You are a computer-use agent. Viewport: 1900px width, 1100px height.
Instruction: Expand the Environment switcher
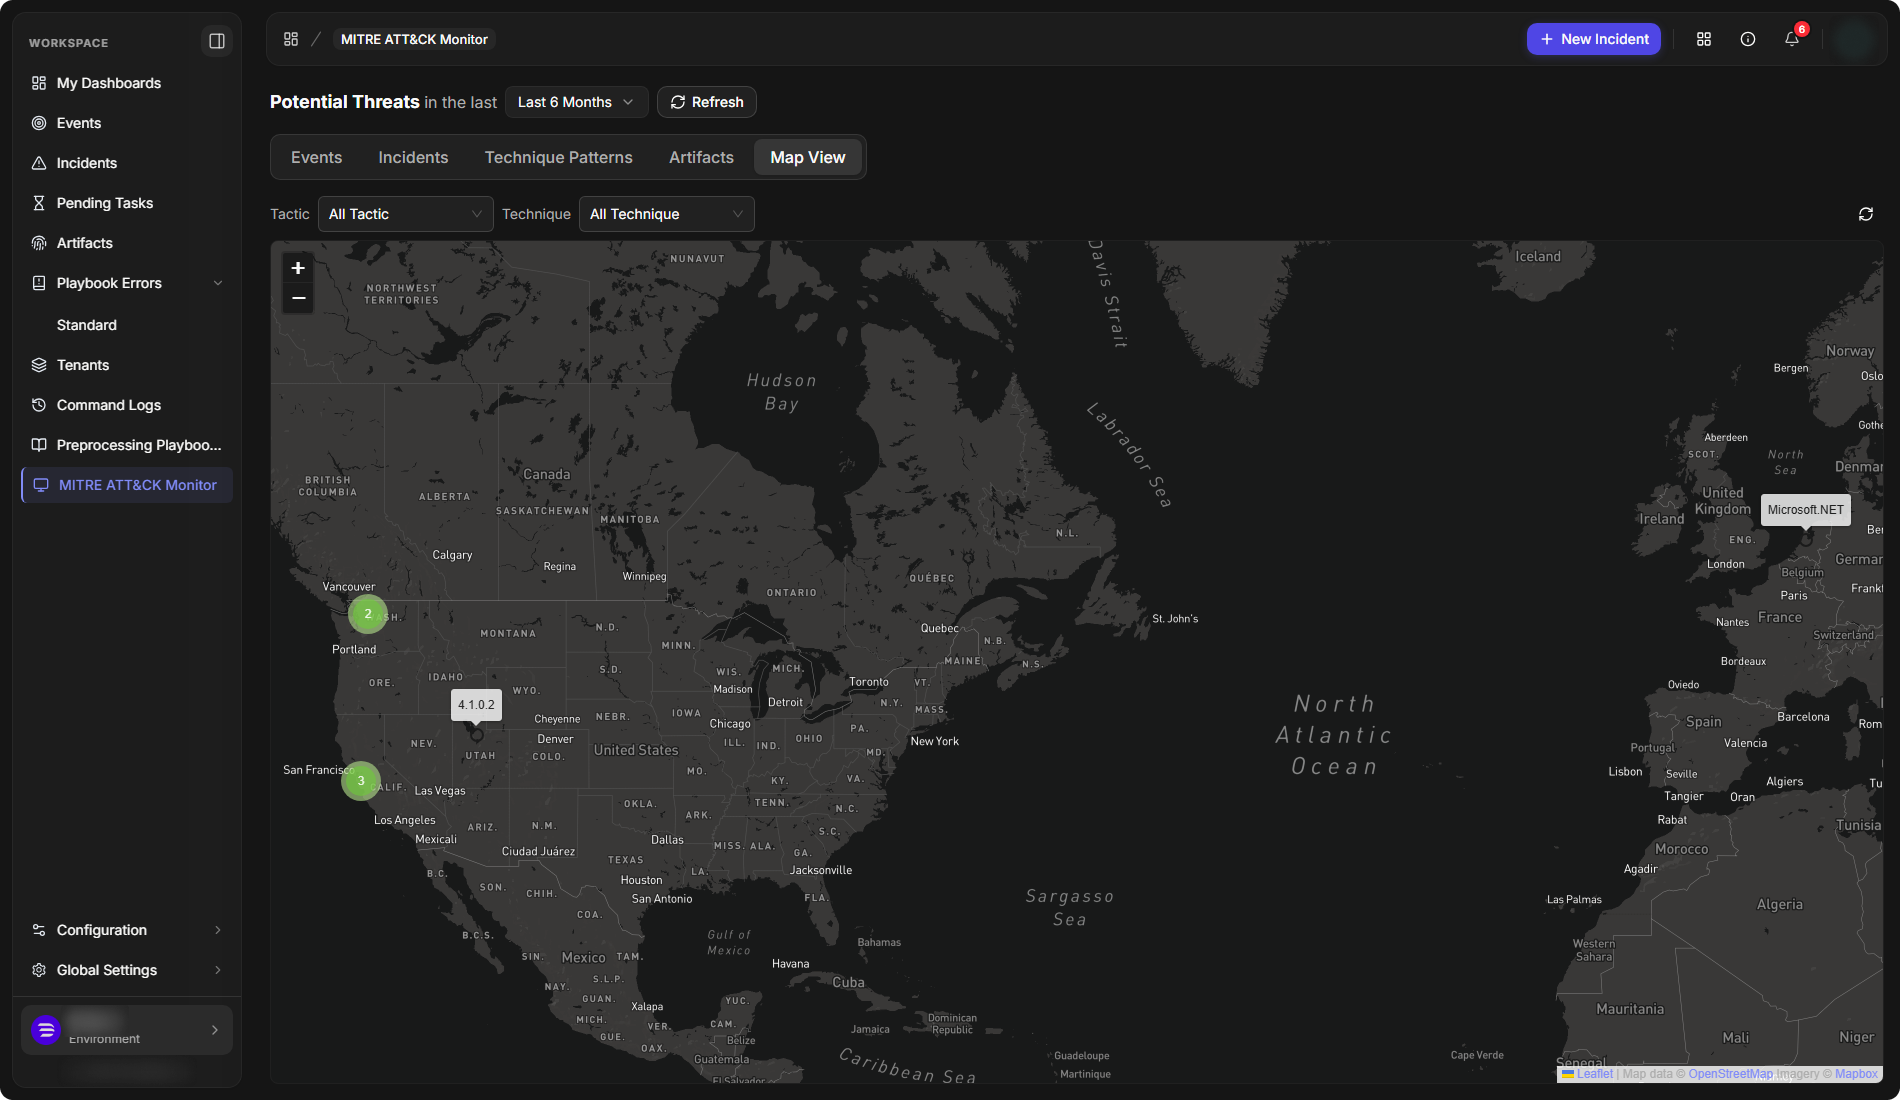[126, 1030]
